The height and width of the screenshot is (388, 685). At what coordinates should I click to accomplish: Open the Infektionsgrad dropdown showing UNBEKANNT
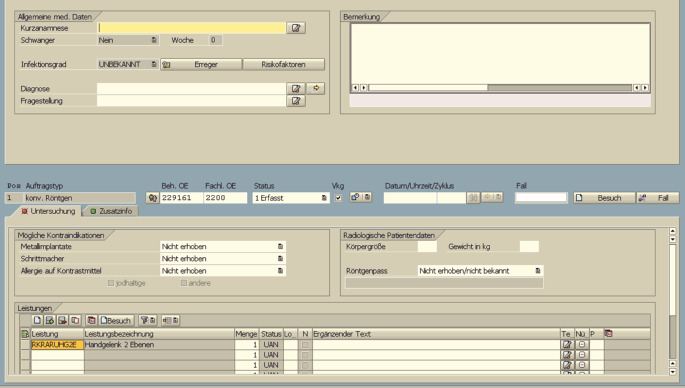coord(154,64)
